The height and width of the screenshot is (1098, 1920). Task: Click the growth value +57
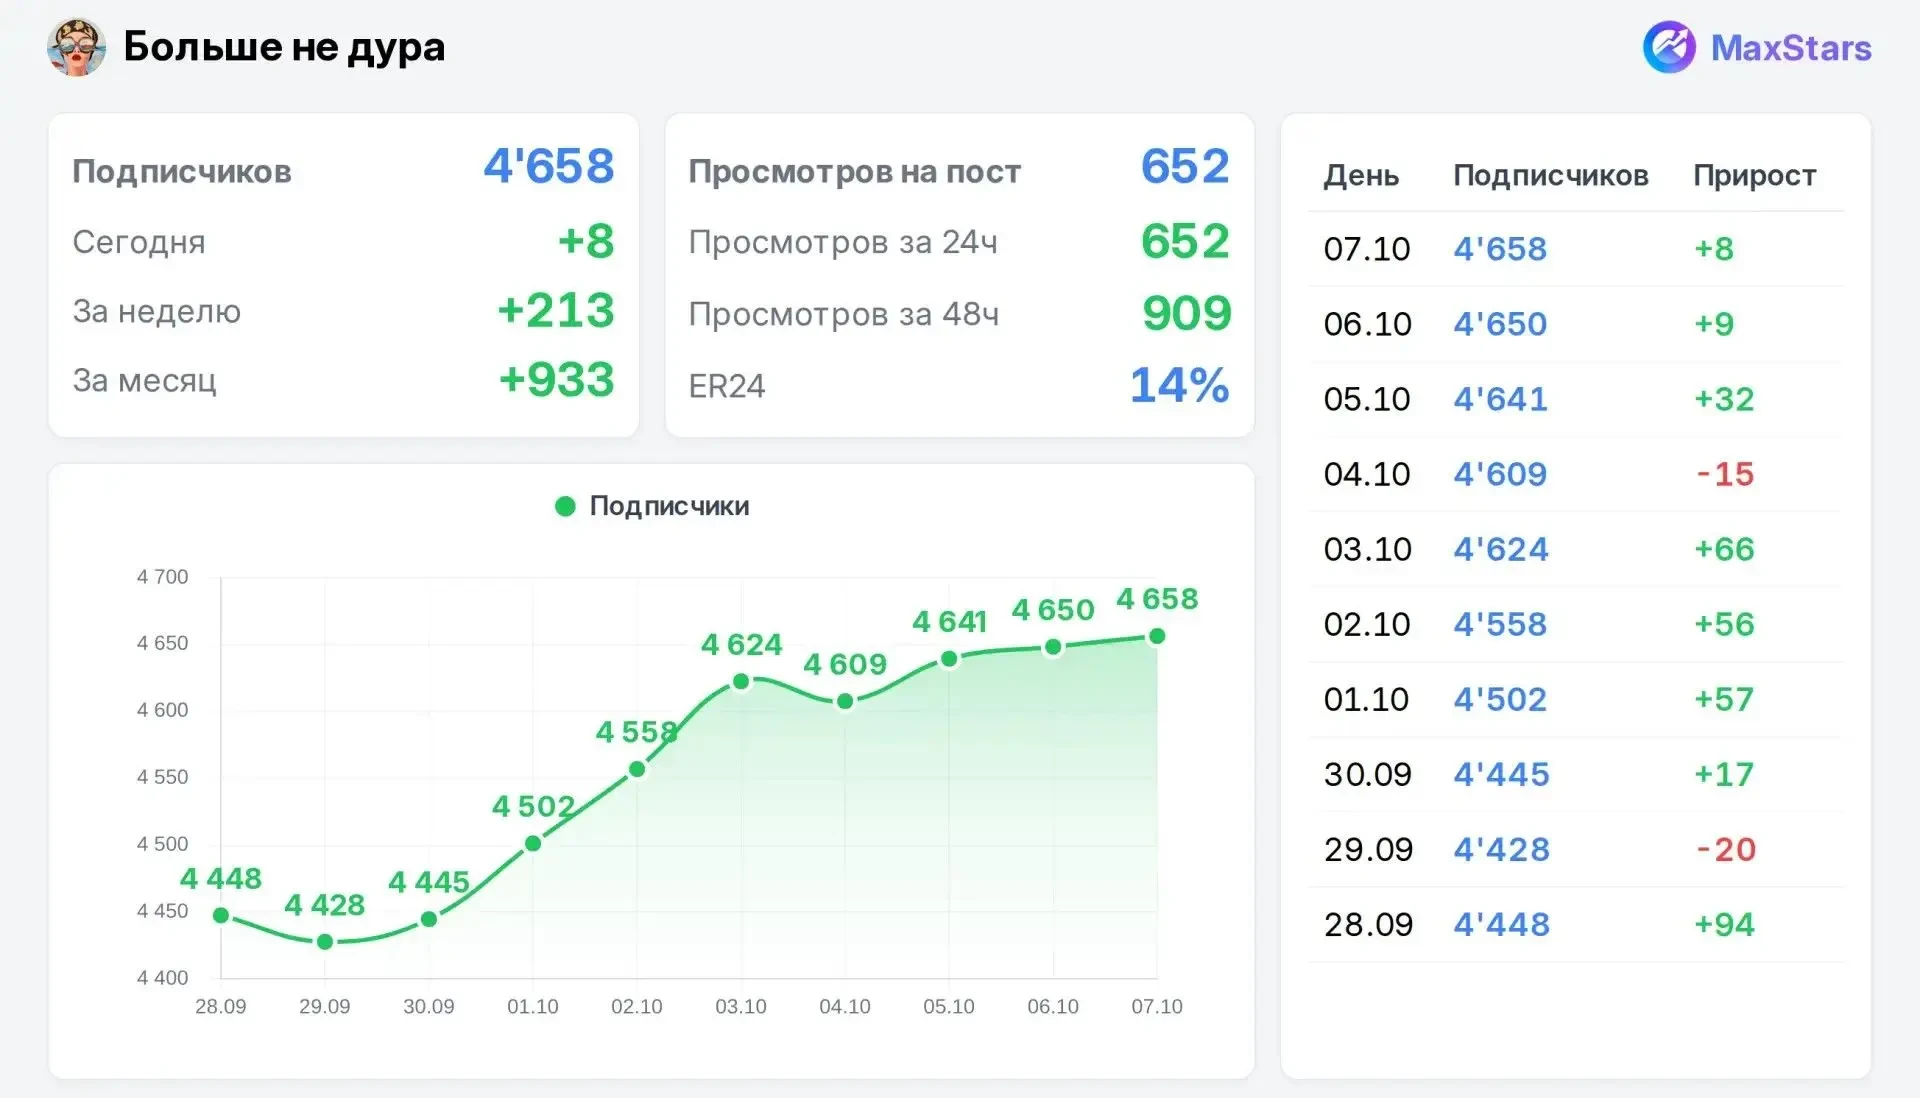click(1724, 698)
